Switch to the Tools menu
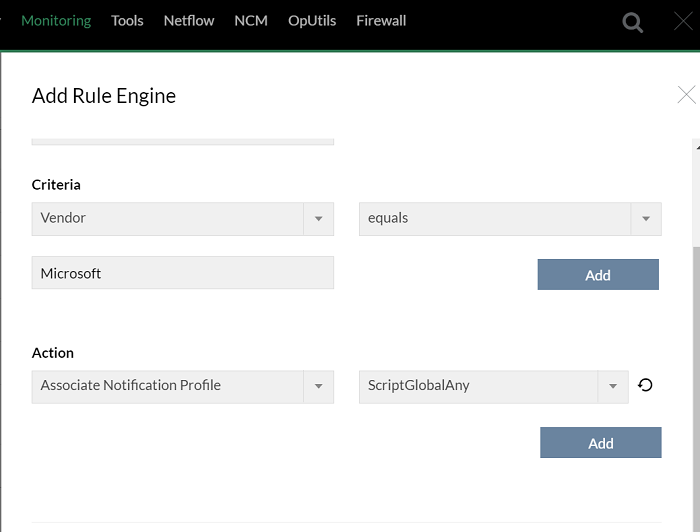 tap(127, 20)
